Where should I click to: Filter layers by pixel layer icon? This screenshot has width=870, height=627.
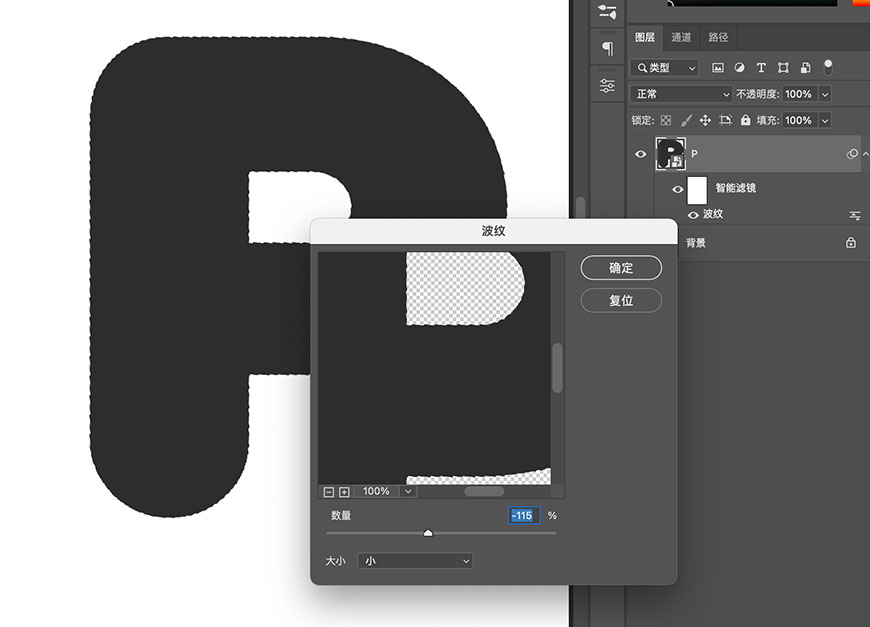(717, 68)
